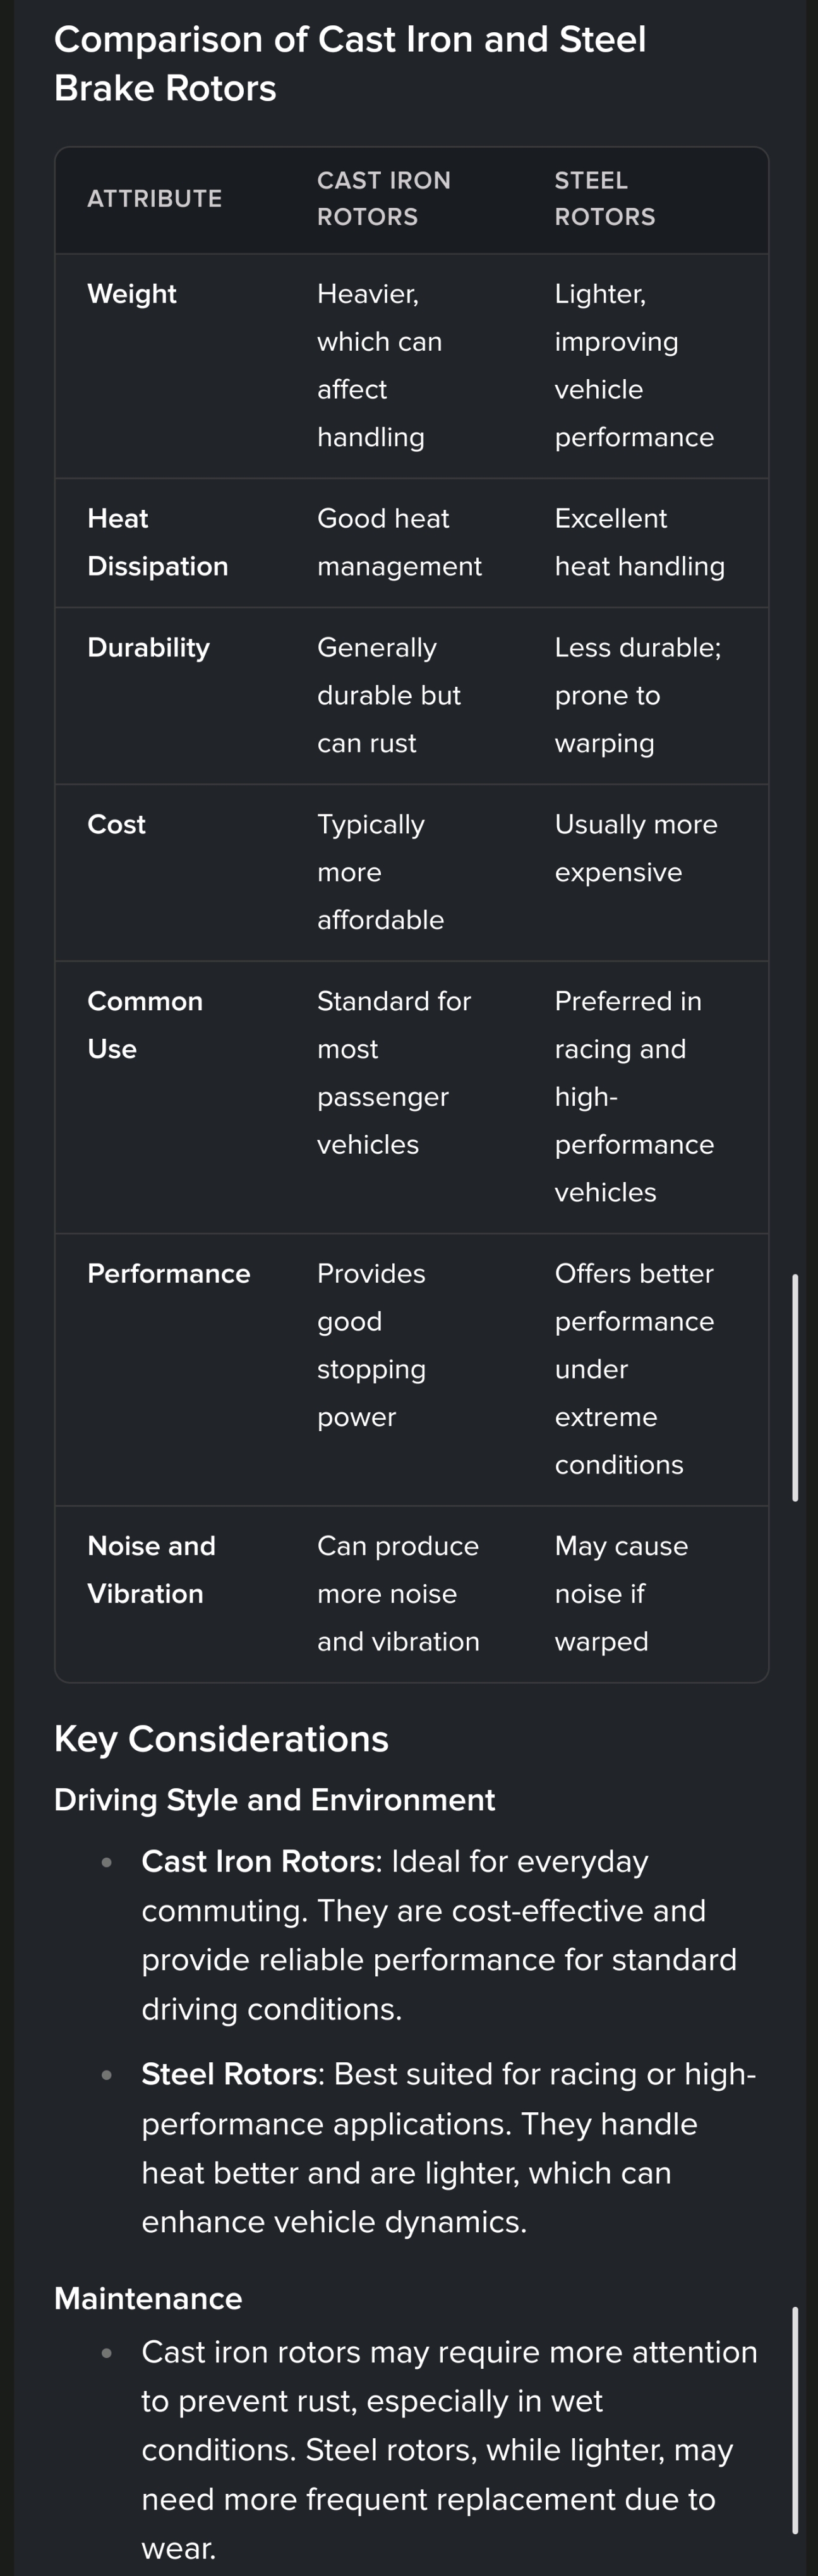This screenshot has width=818, height=2576.
Task: Click the 'Less durable; prone to warping' cell
Action: tap(637, 696)
